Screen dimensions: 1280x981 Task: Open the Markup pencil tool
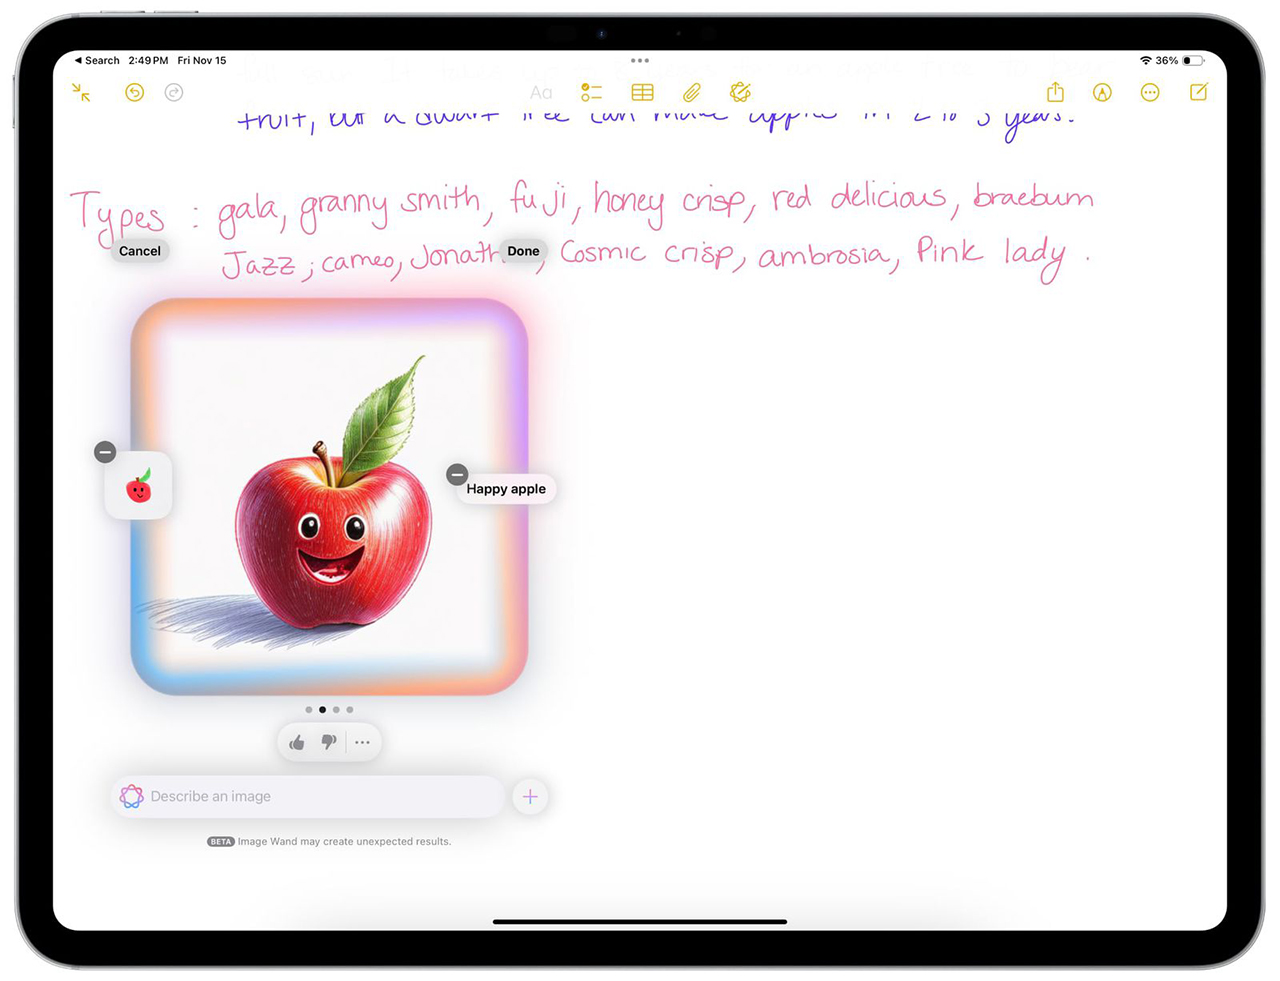(x=1101, y=92)
